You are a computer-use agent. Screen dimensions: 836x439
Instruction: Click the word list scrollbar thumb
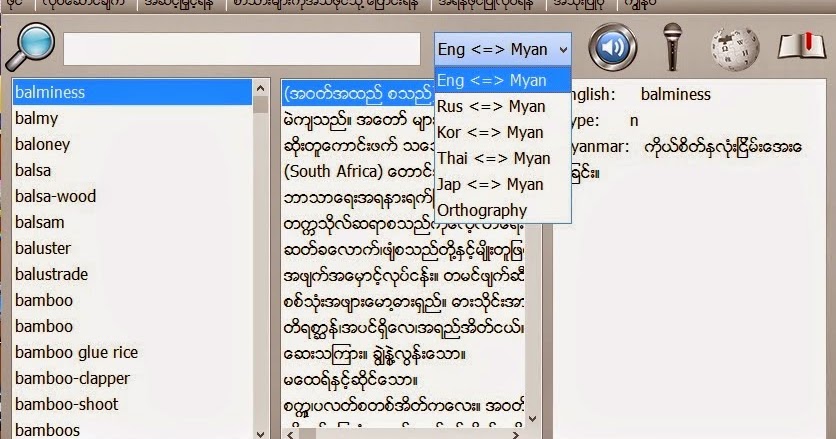coord(261,105)
